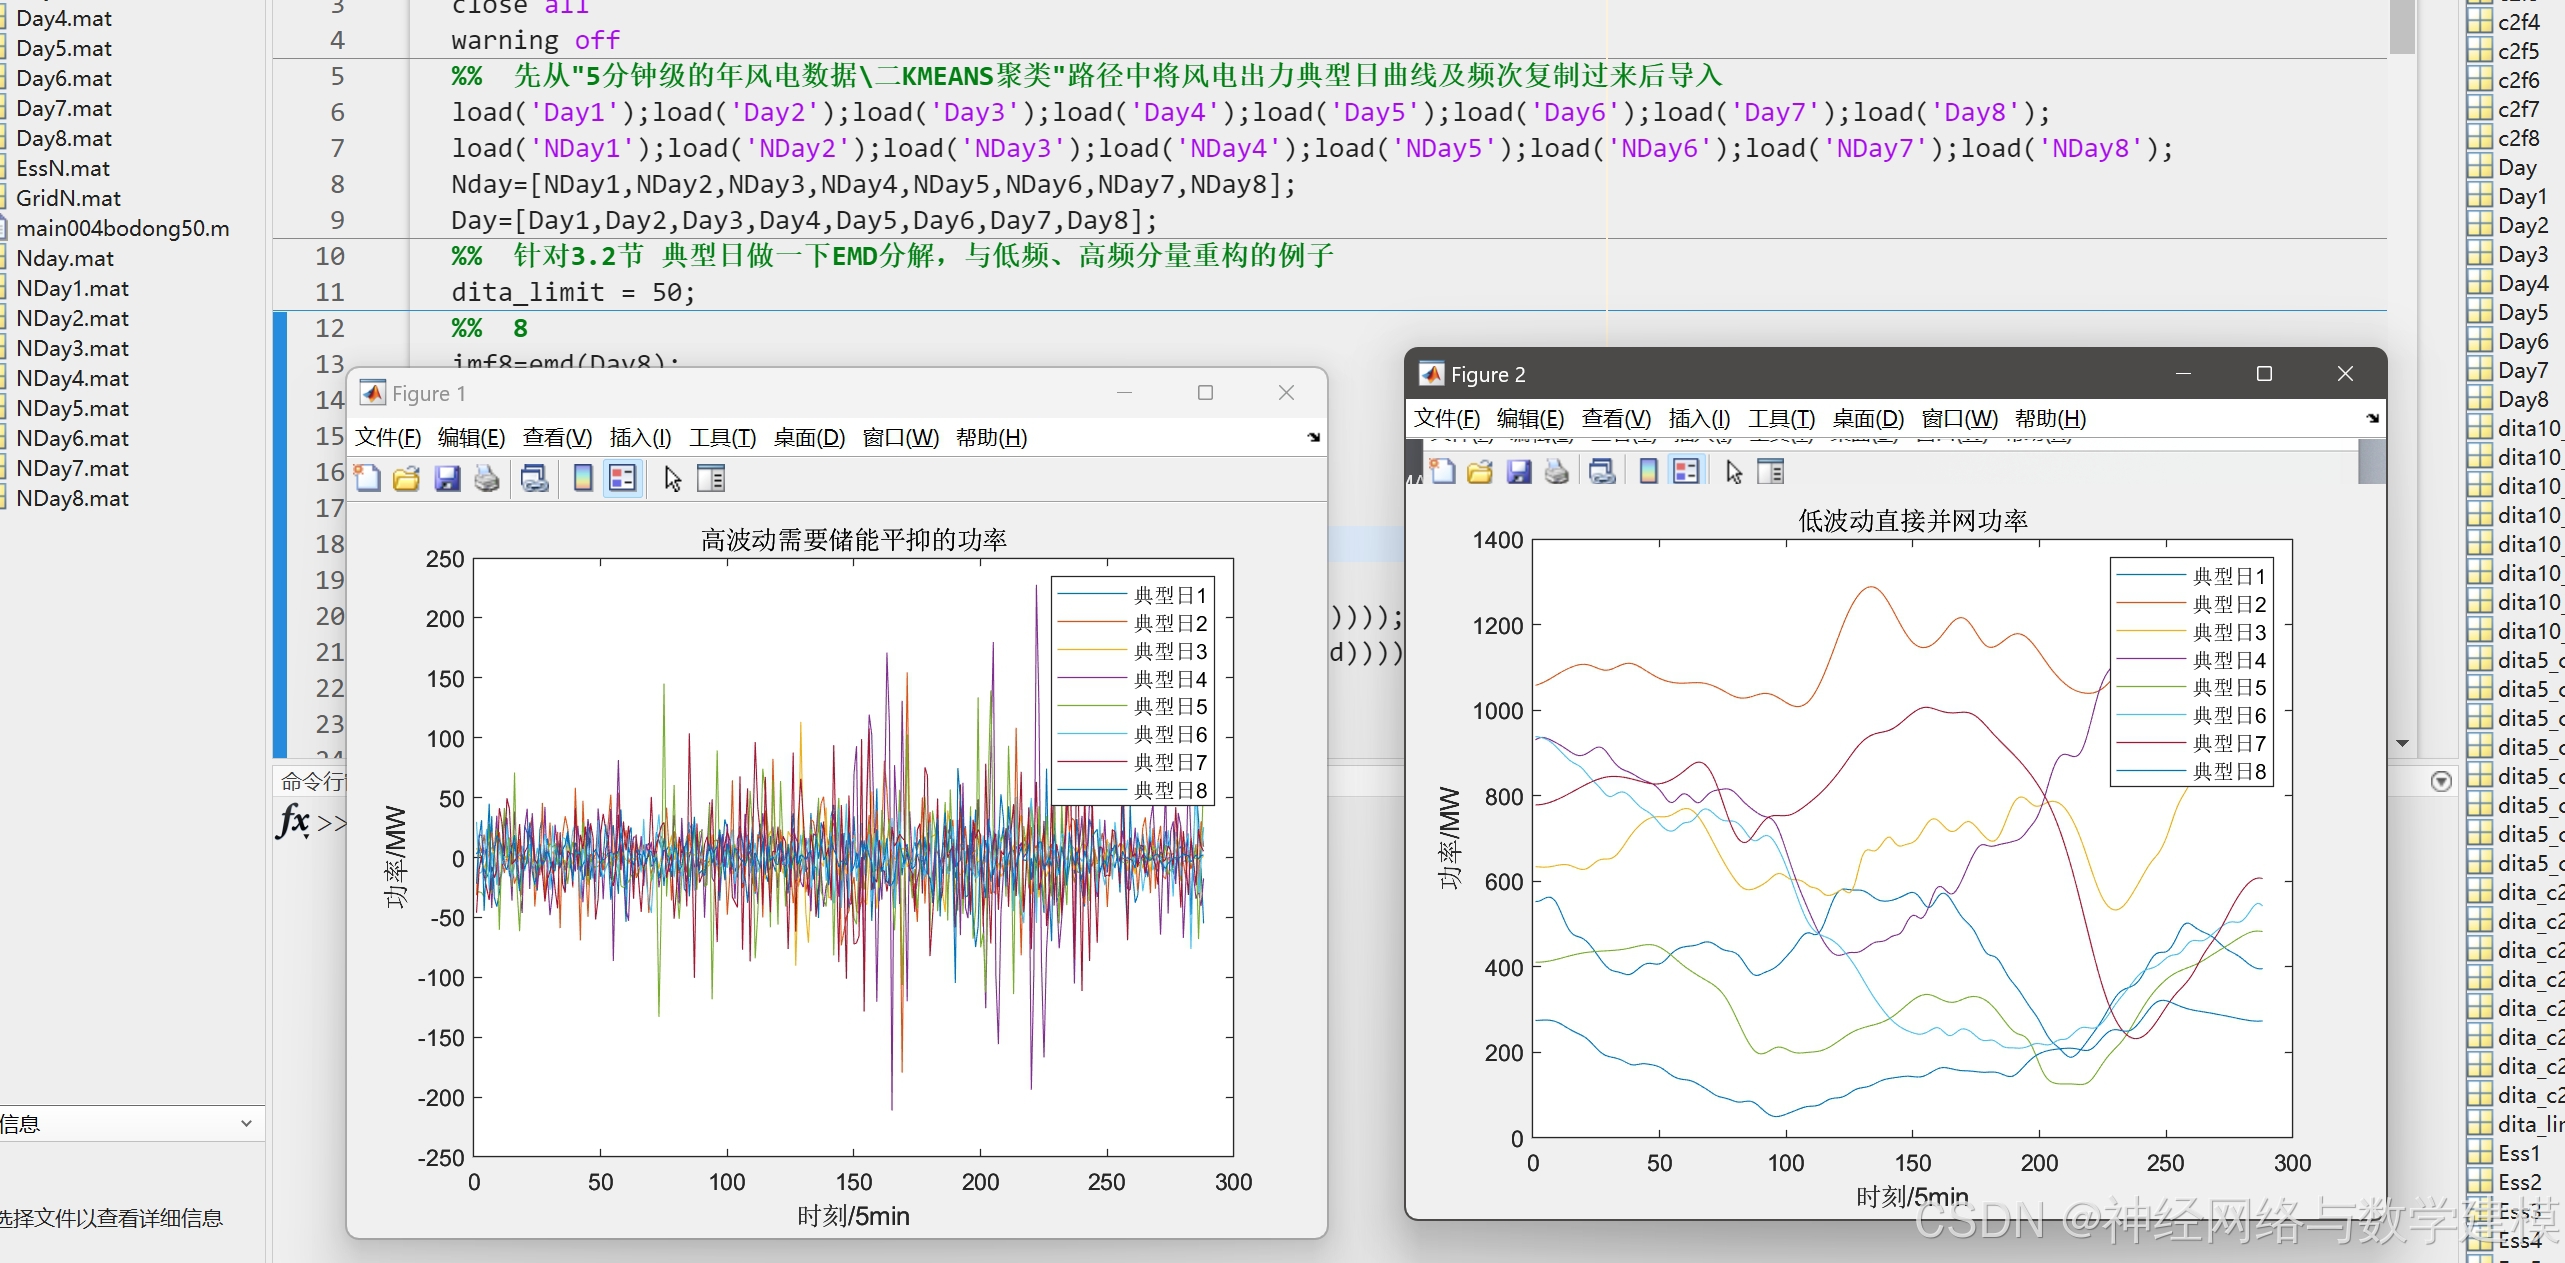Click Open File icon in Figure 1
The width and height of the screenshot is (2565, 1263).
(406, 479)
